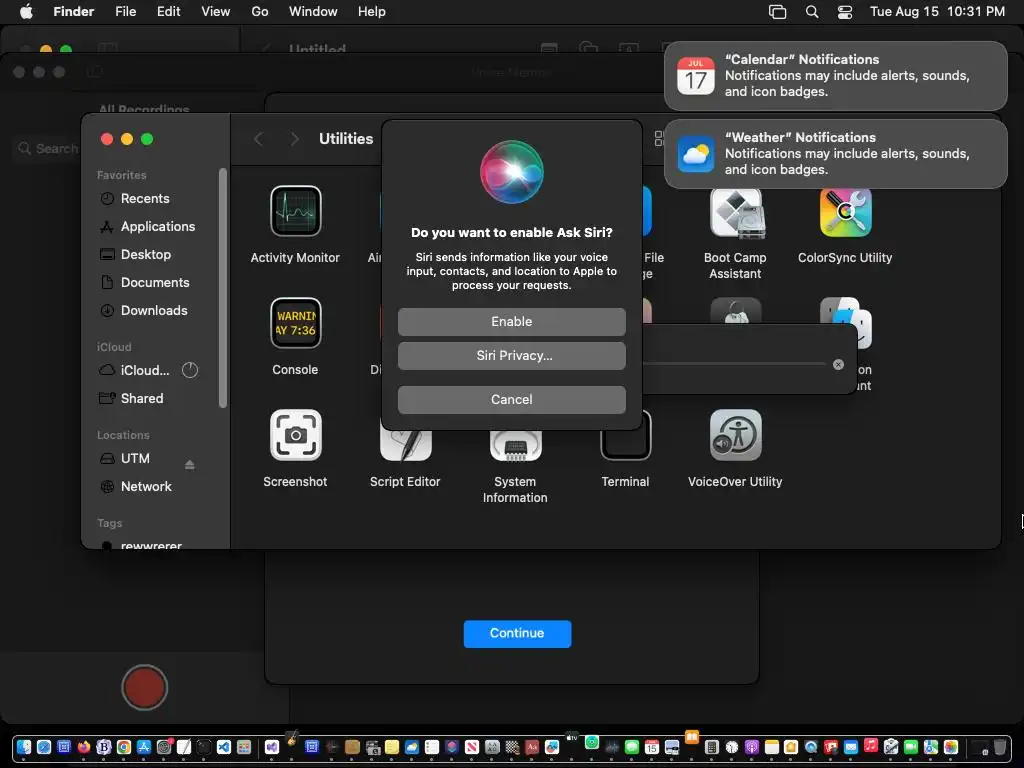
Task: Open the Go menu
Action: [260, 12]
